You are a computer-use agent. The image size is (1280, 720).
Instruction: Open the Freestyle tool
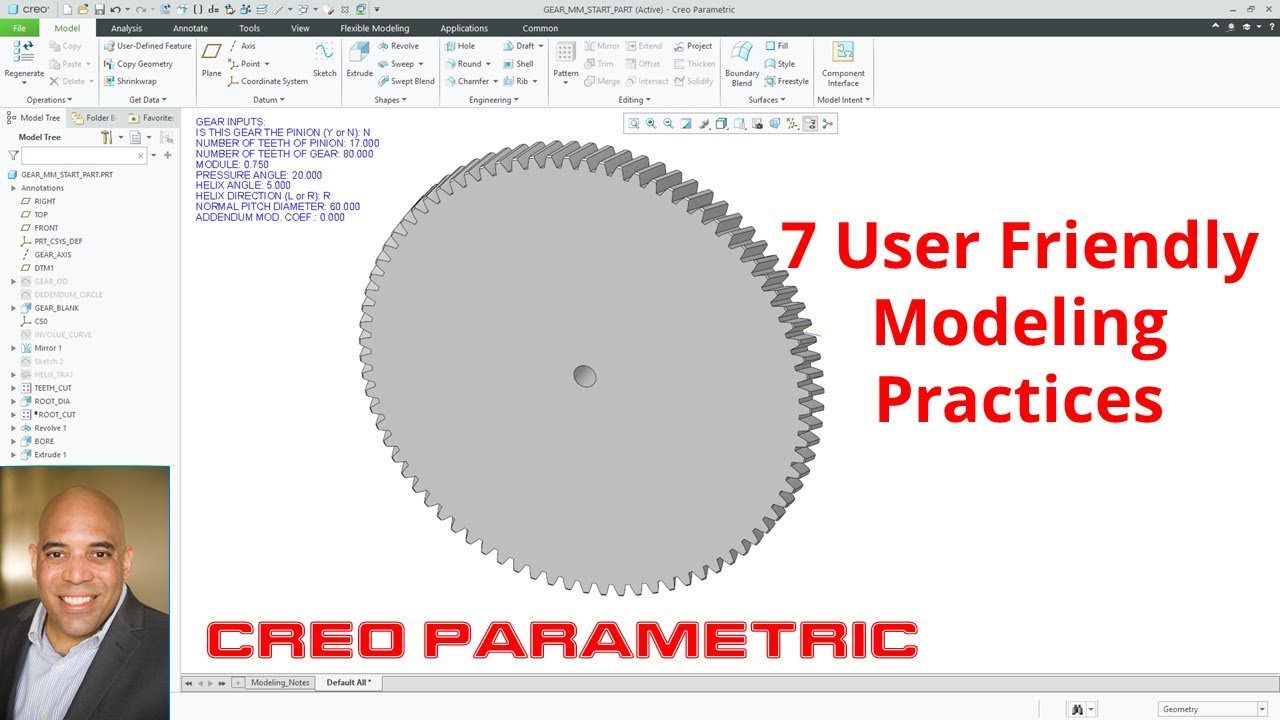[x=786, y=82]
